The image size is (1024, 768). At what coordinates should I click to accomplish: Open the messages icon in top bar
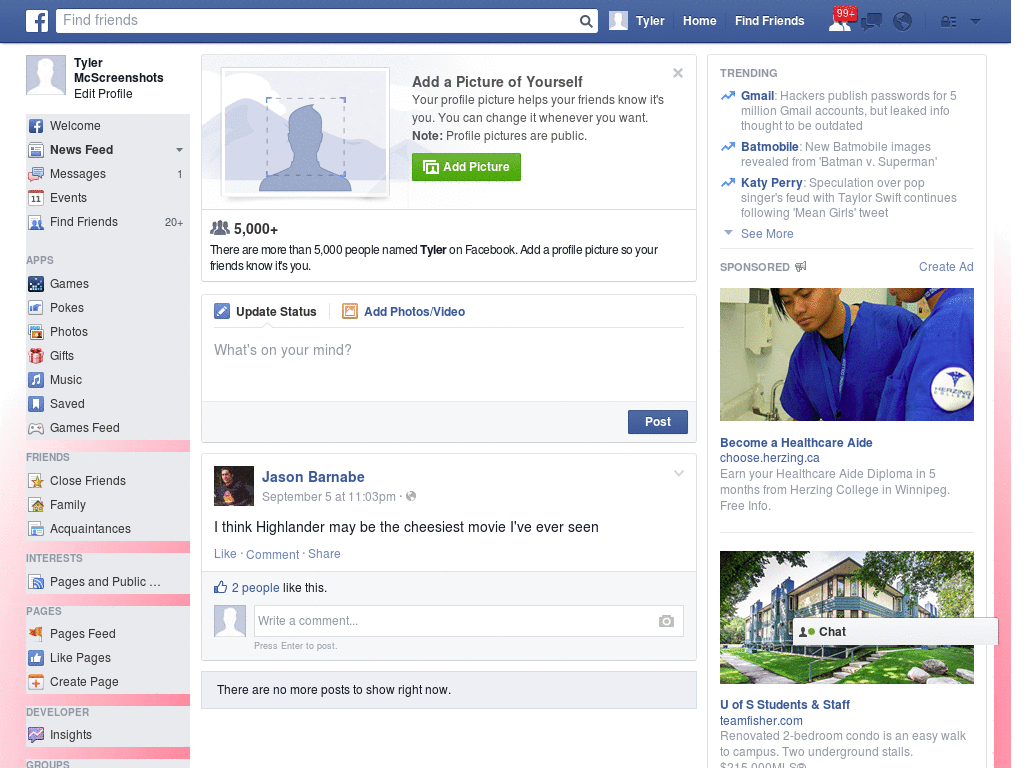tap(871, 22)
